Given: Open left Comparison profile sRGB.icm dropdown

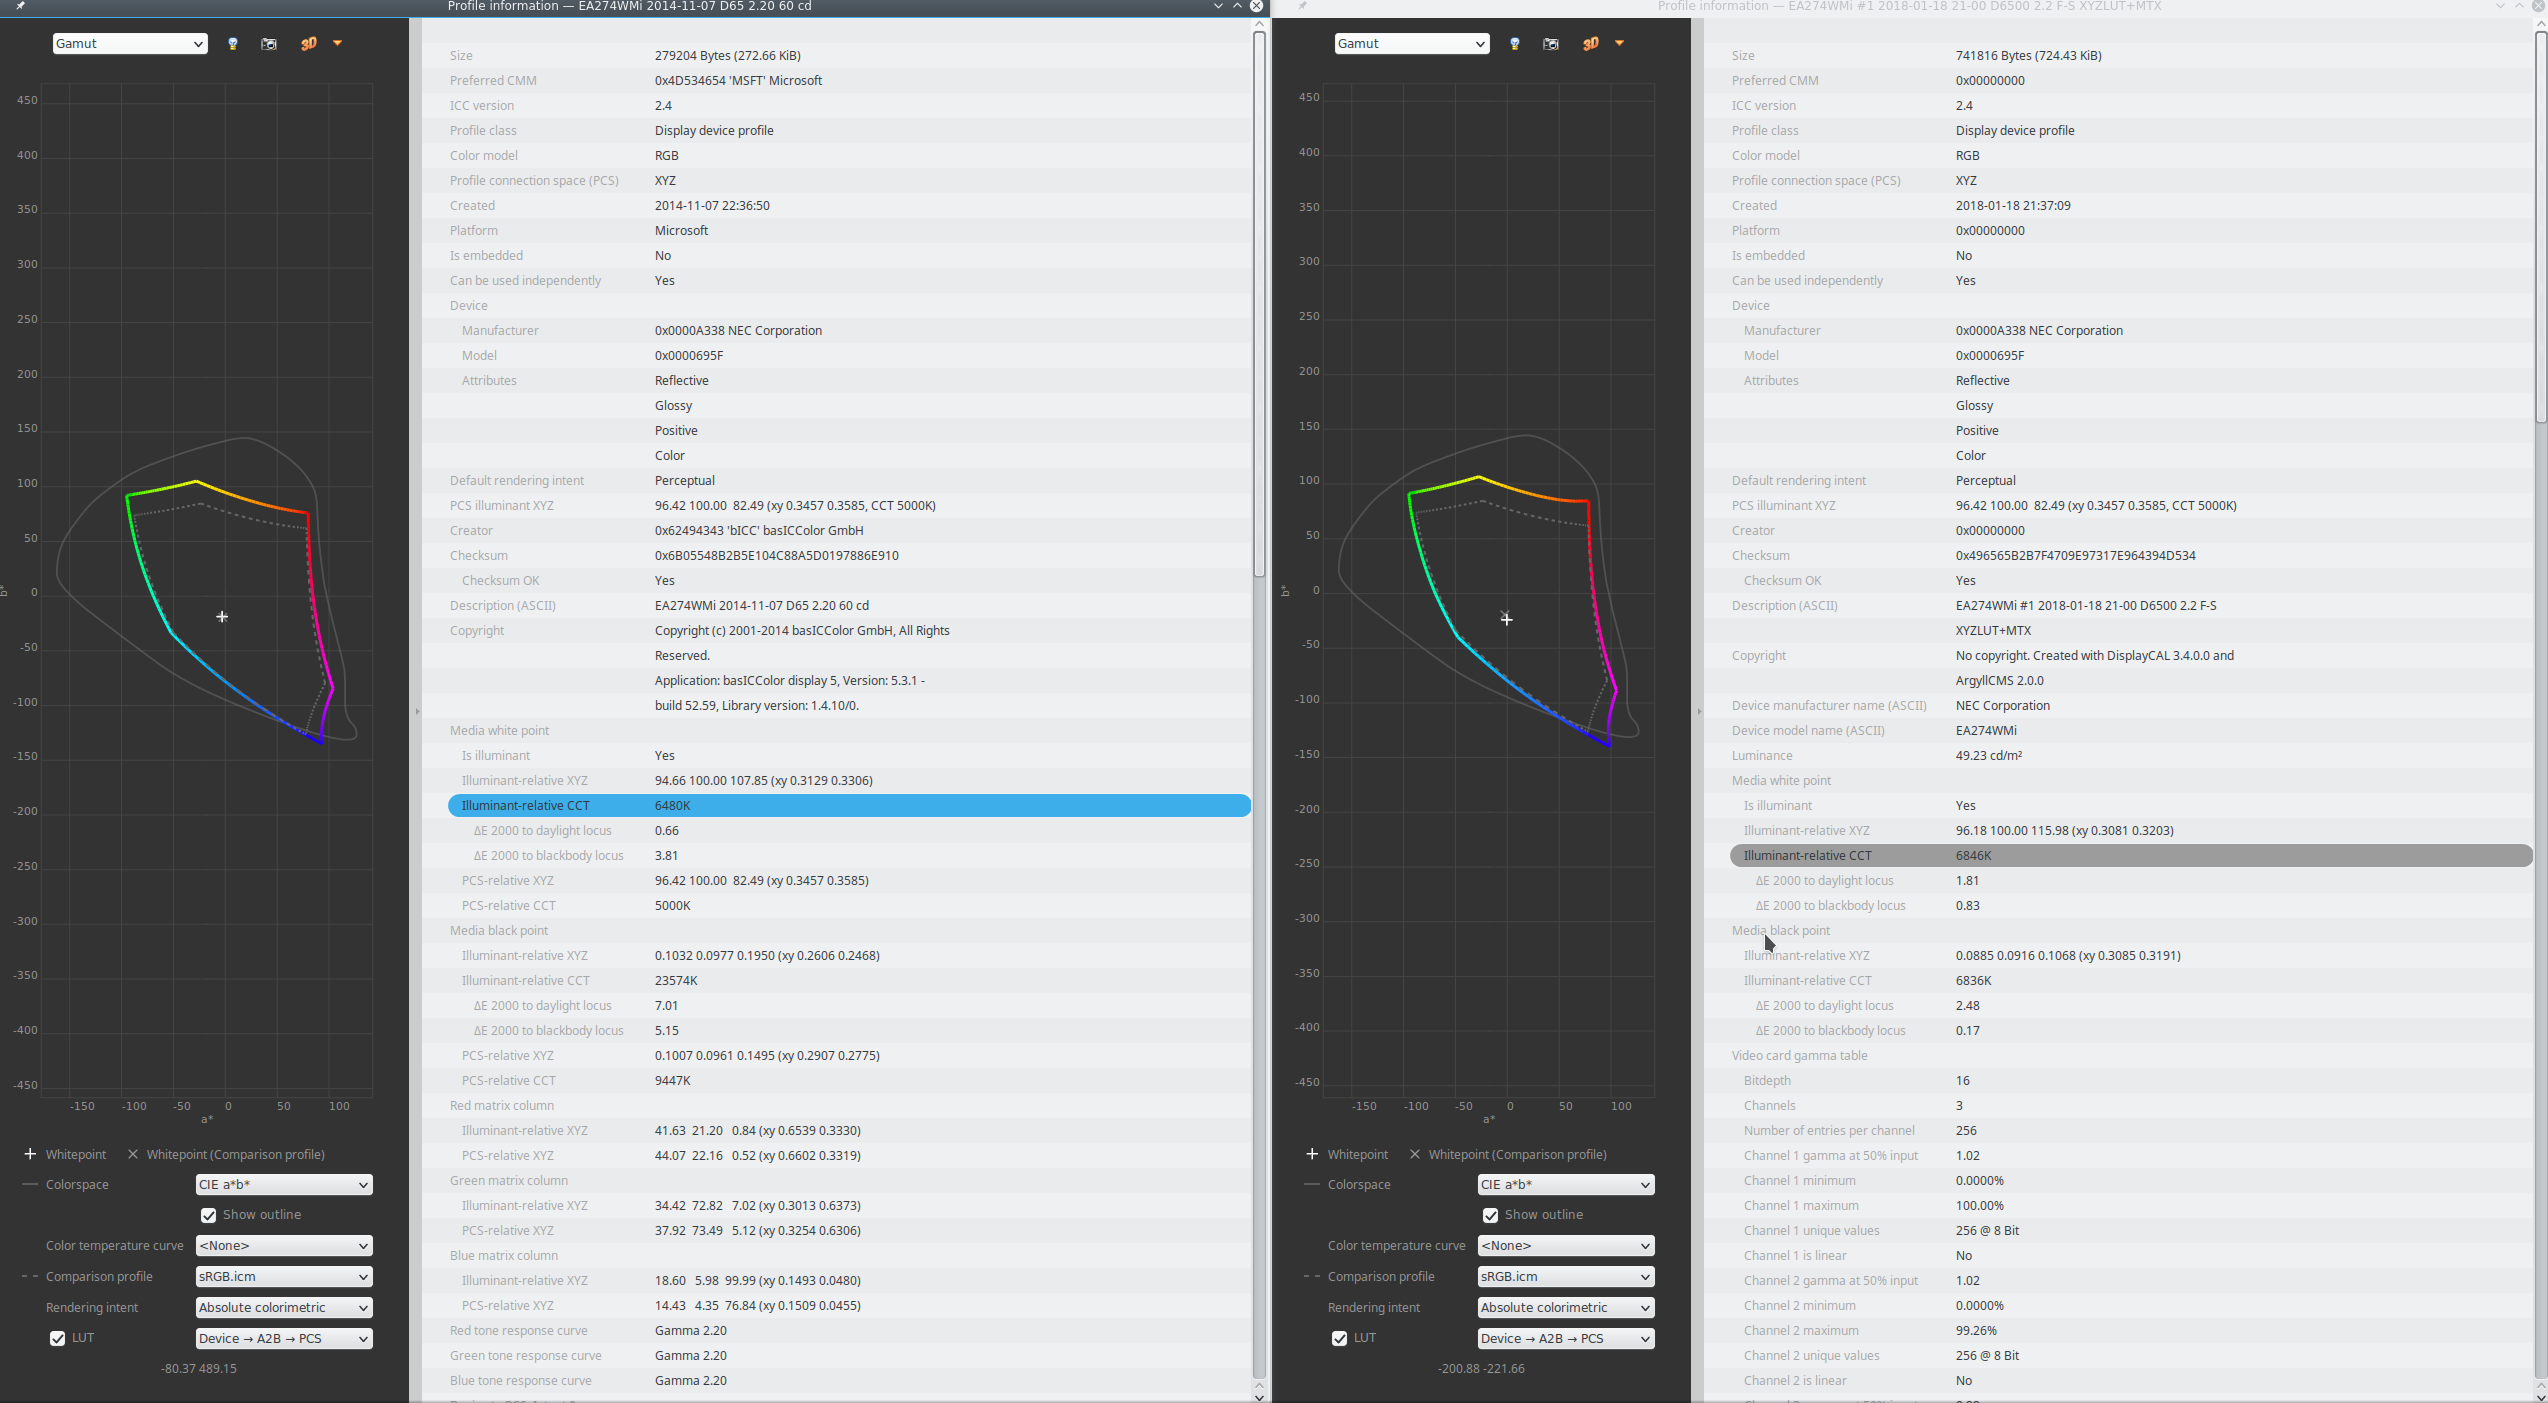Looking at the screenshot, I should (x=283, y=1277).
